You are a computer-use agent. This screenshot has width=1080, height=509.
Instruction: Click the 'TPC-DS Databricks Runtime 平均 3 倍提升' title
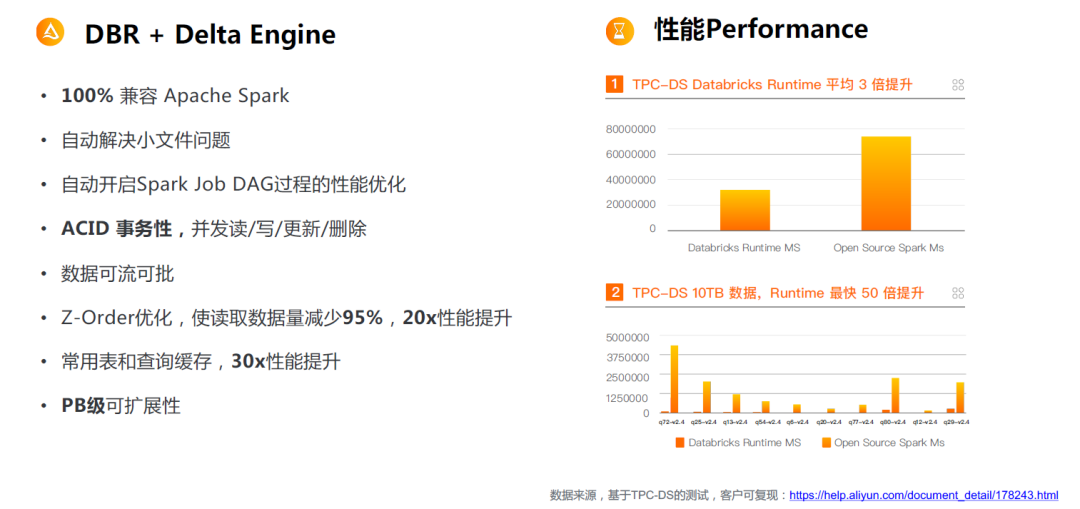pyautogui.click(x=772, y=85)
